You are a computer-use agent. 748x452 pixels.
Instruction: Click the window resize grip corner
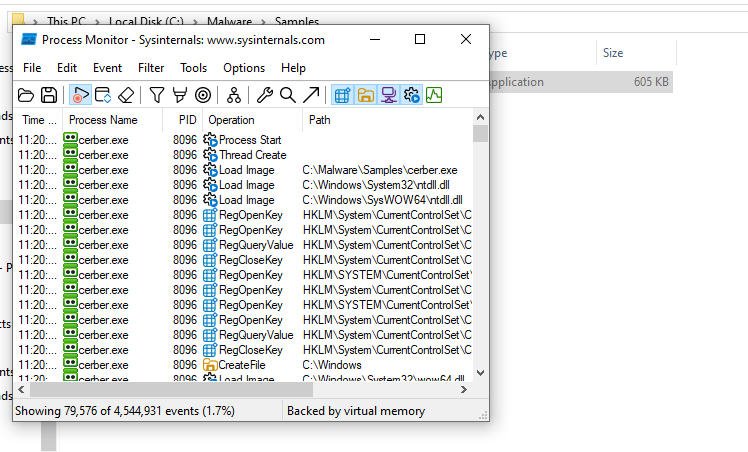(483, 415)
